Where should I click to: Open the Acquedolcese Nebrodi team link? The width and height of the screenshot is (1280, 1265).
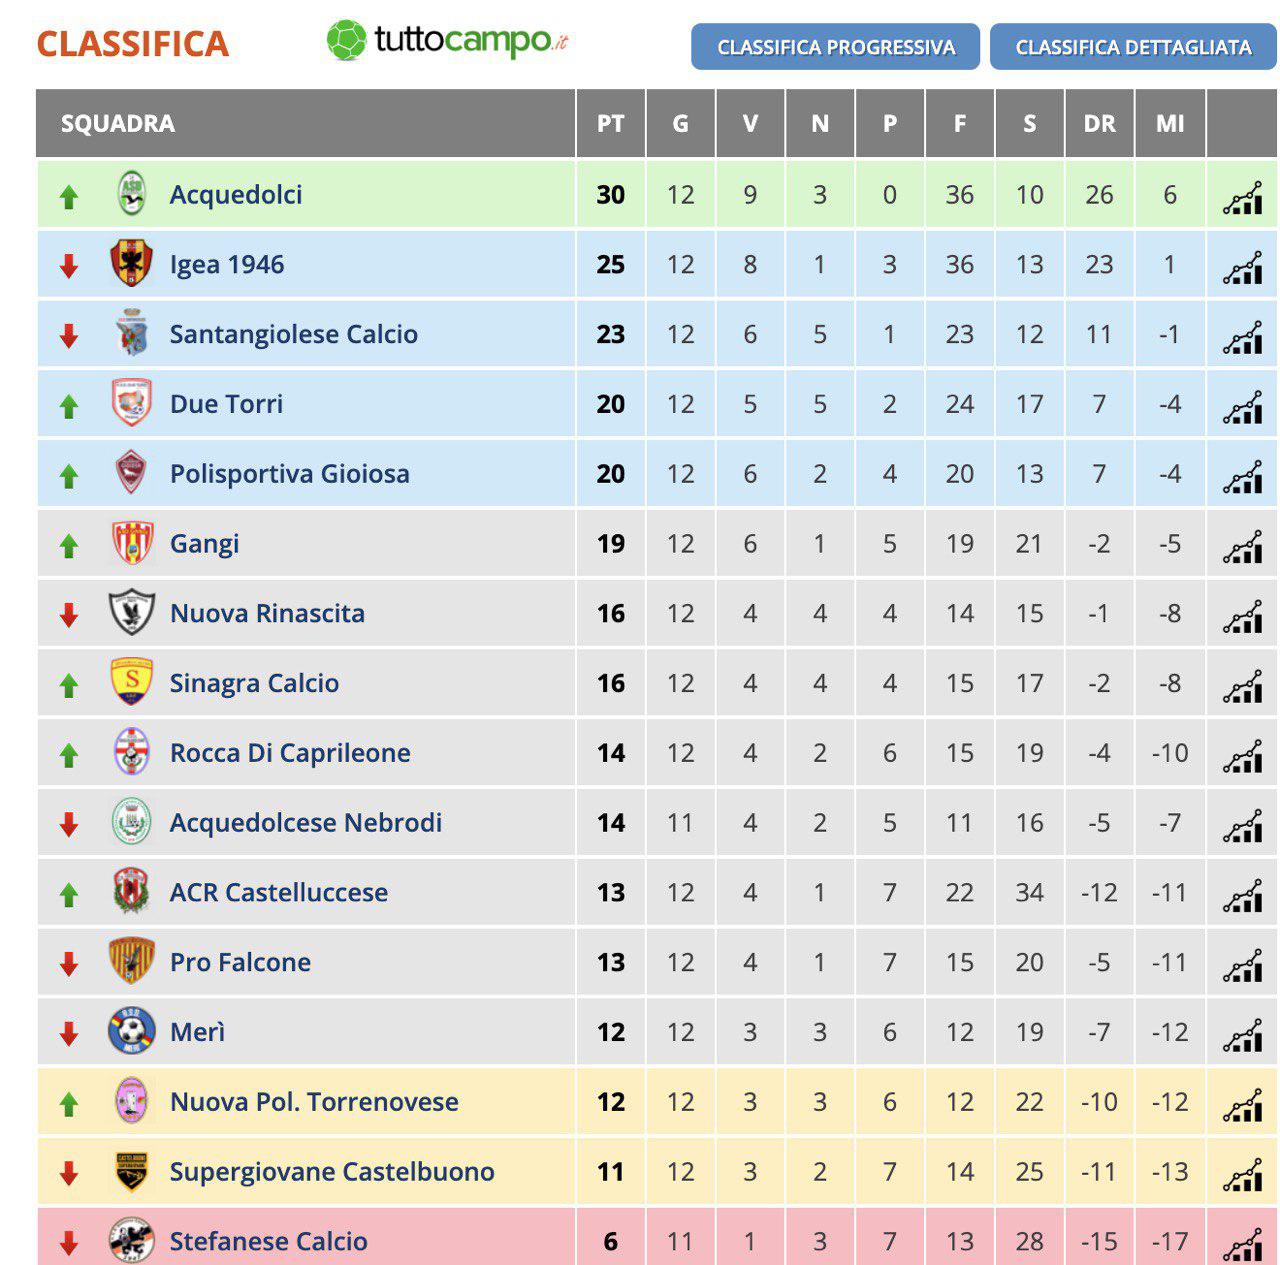pyautogui.click(x=305, y=822)
